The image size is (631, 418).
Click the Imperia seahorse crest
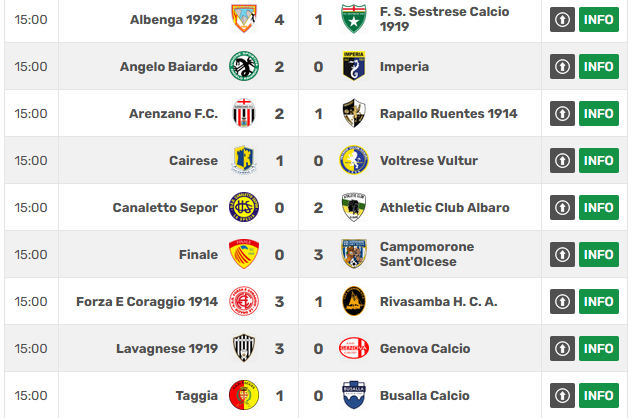tap(354, 66)
